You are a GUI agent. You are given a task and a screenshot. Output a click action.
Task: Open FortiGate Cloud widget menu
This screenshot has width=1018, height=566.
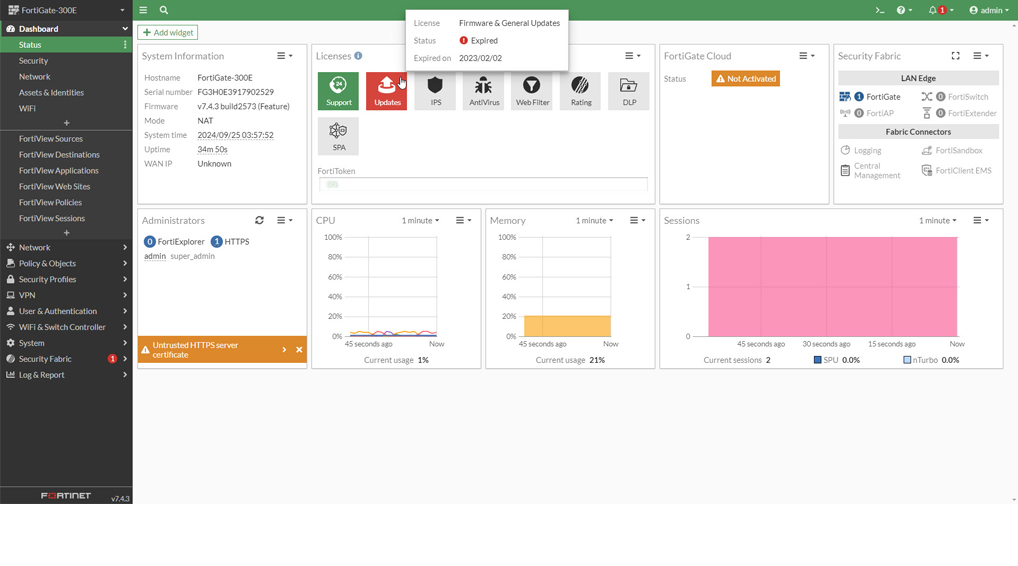click(x=806, y=56)
